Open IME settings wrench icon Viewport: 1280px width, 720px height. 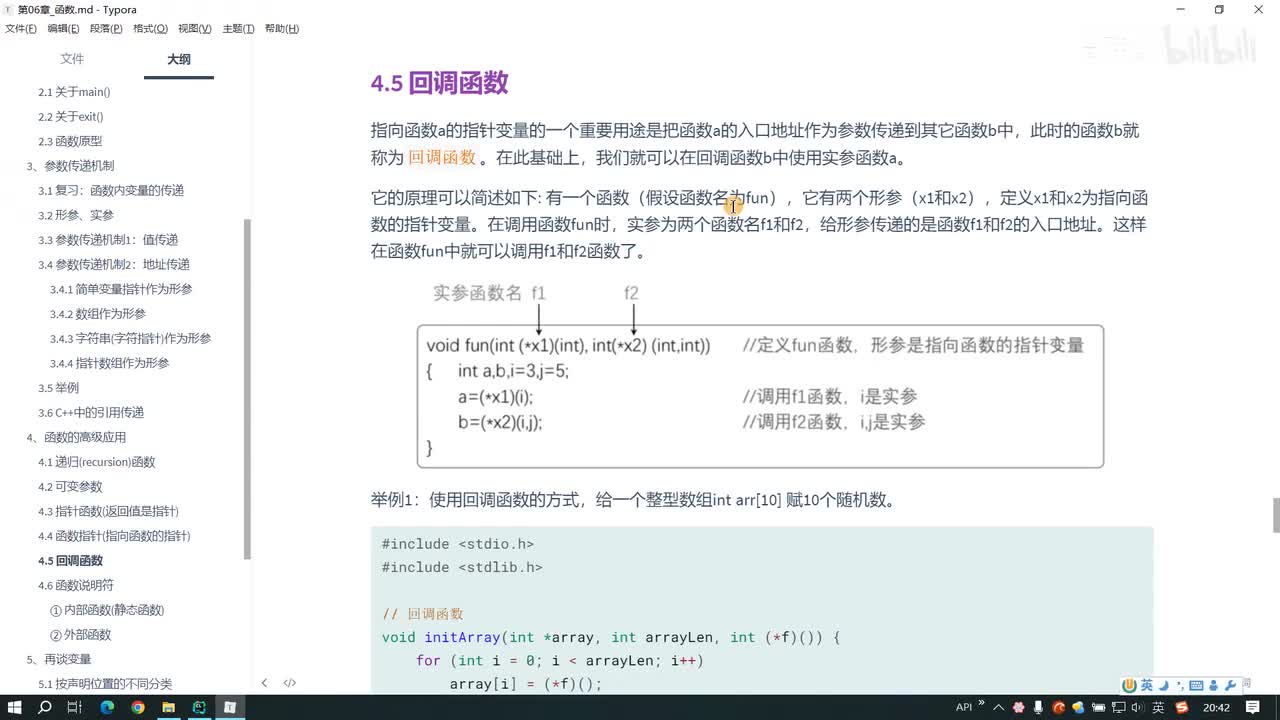tap(1230, 685)
